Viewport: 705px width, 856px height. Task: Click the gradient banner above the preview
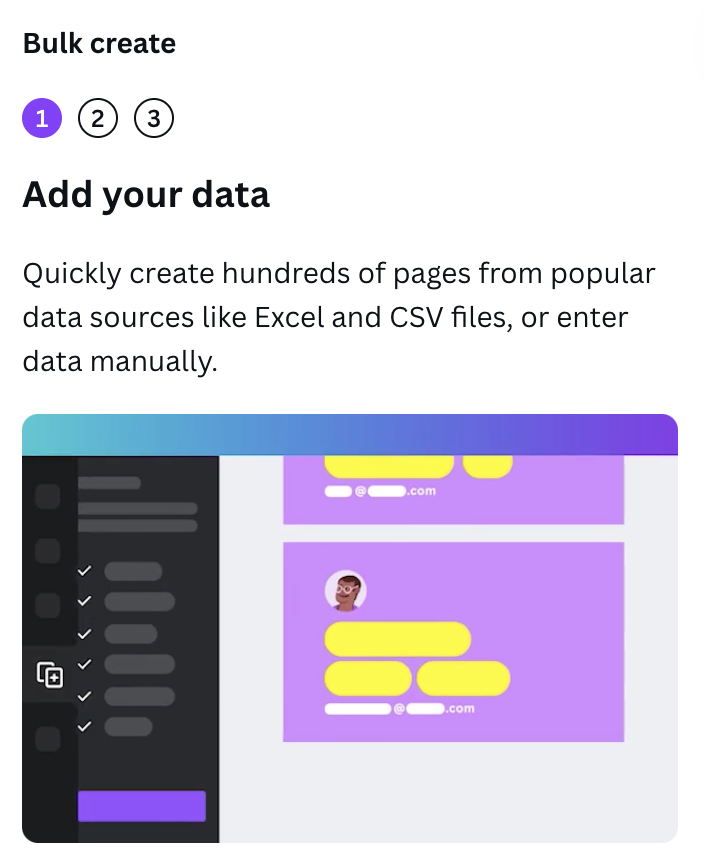pyautogui.click(x=350, y=433)
